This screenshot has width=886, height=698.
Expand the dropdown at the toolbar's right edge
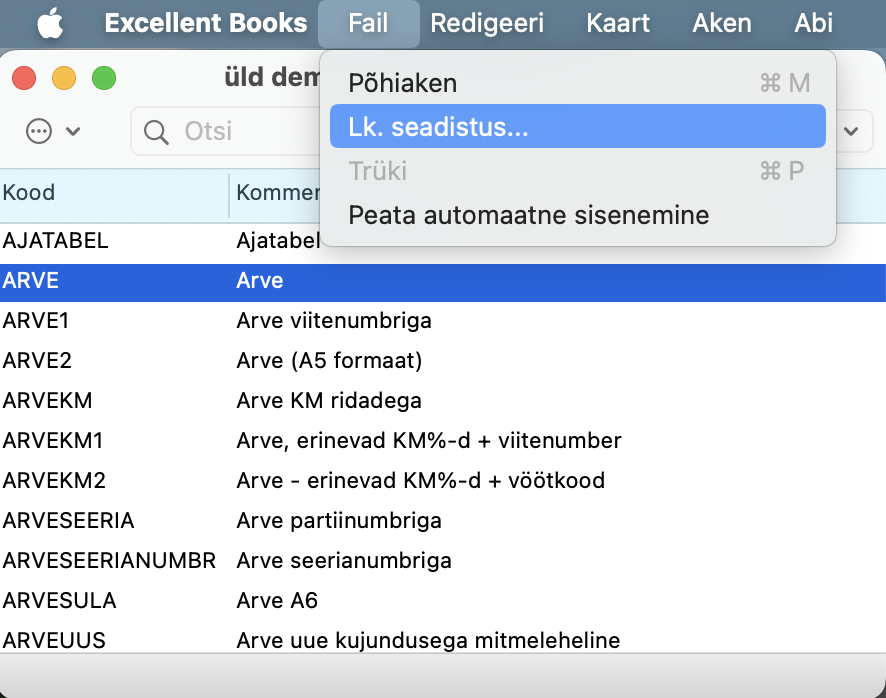click(x=852, y=131)
